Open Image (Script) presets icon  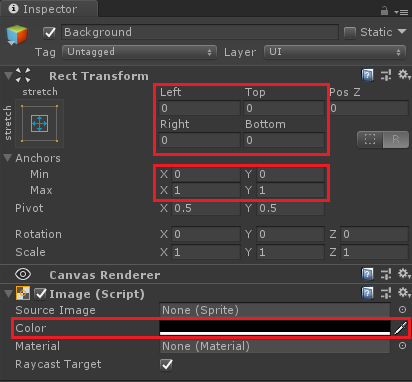click(386, 293)
